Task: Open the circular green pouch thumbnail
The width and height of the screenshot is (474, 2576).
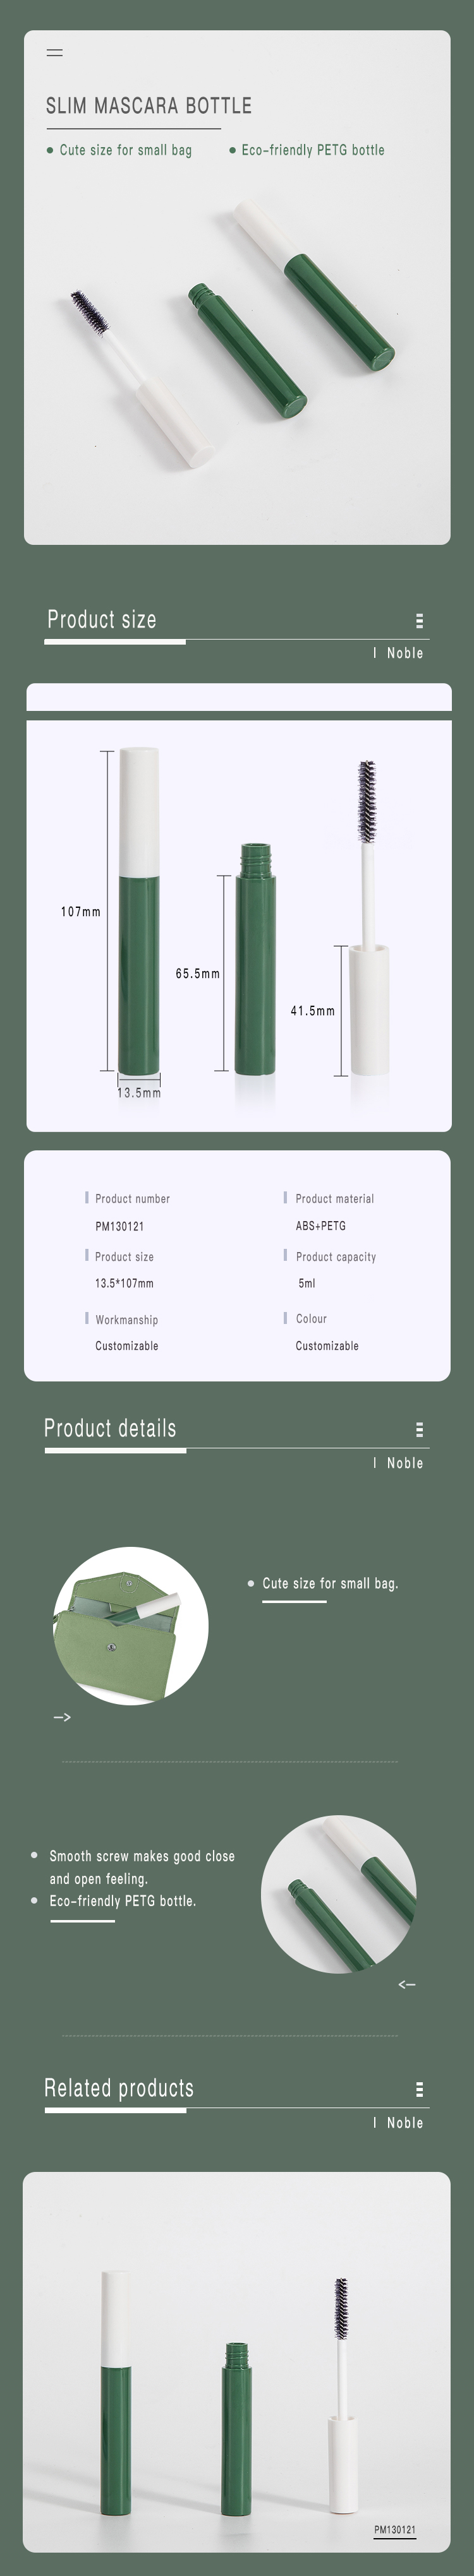Action: [131, 1625]
